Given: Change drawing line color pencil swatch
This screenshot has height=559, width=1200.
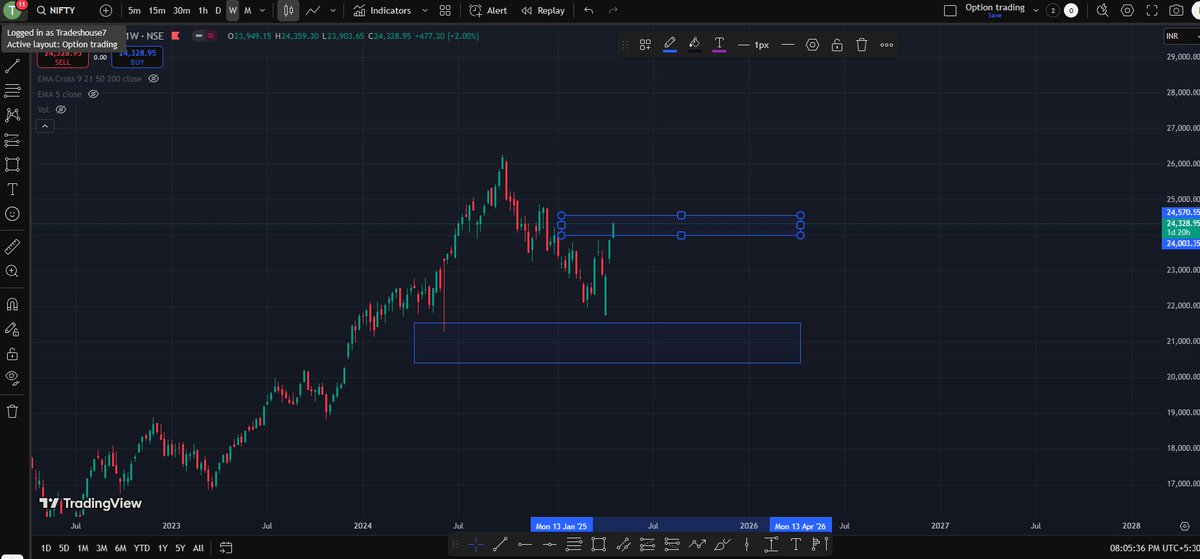Looking at the screenshot, I should click(669, 45).
